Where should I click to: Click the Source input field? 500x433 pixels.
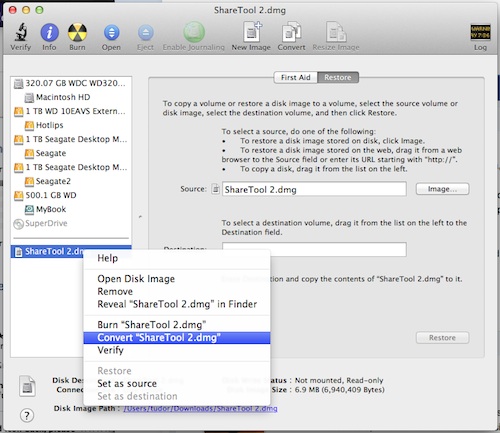point(314,189)
